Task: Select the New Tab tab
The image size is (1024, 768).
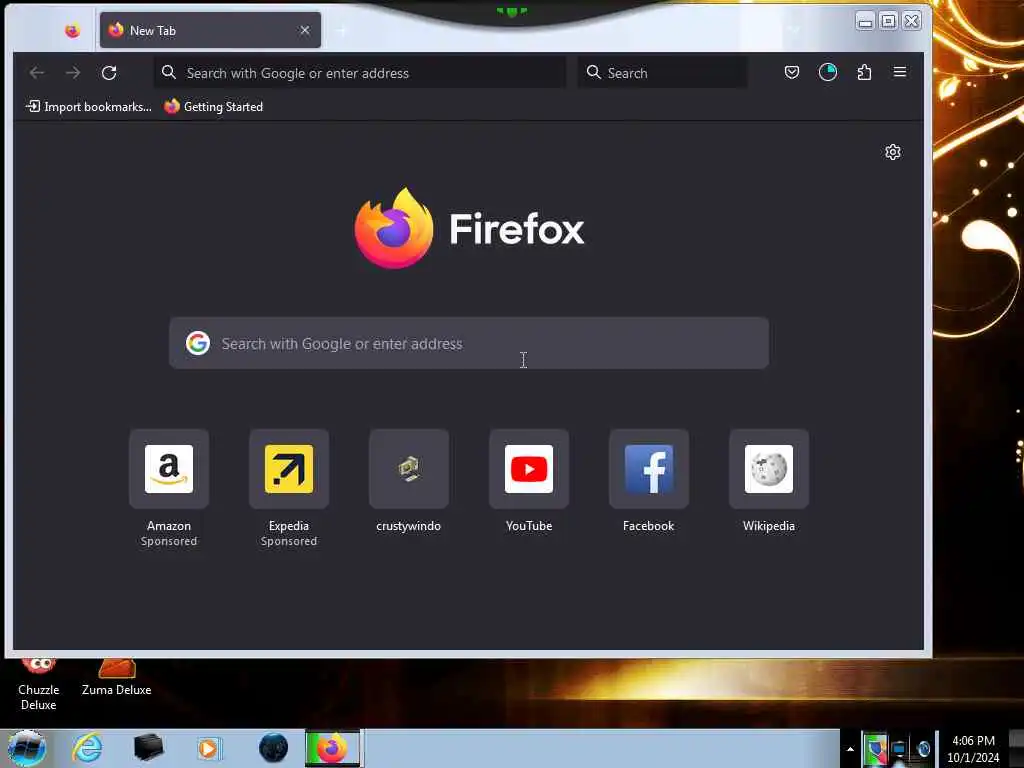Action: pyautogui.click(x=210, y=30)
